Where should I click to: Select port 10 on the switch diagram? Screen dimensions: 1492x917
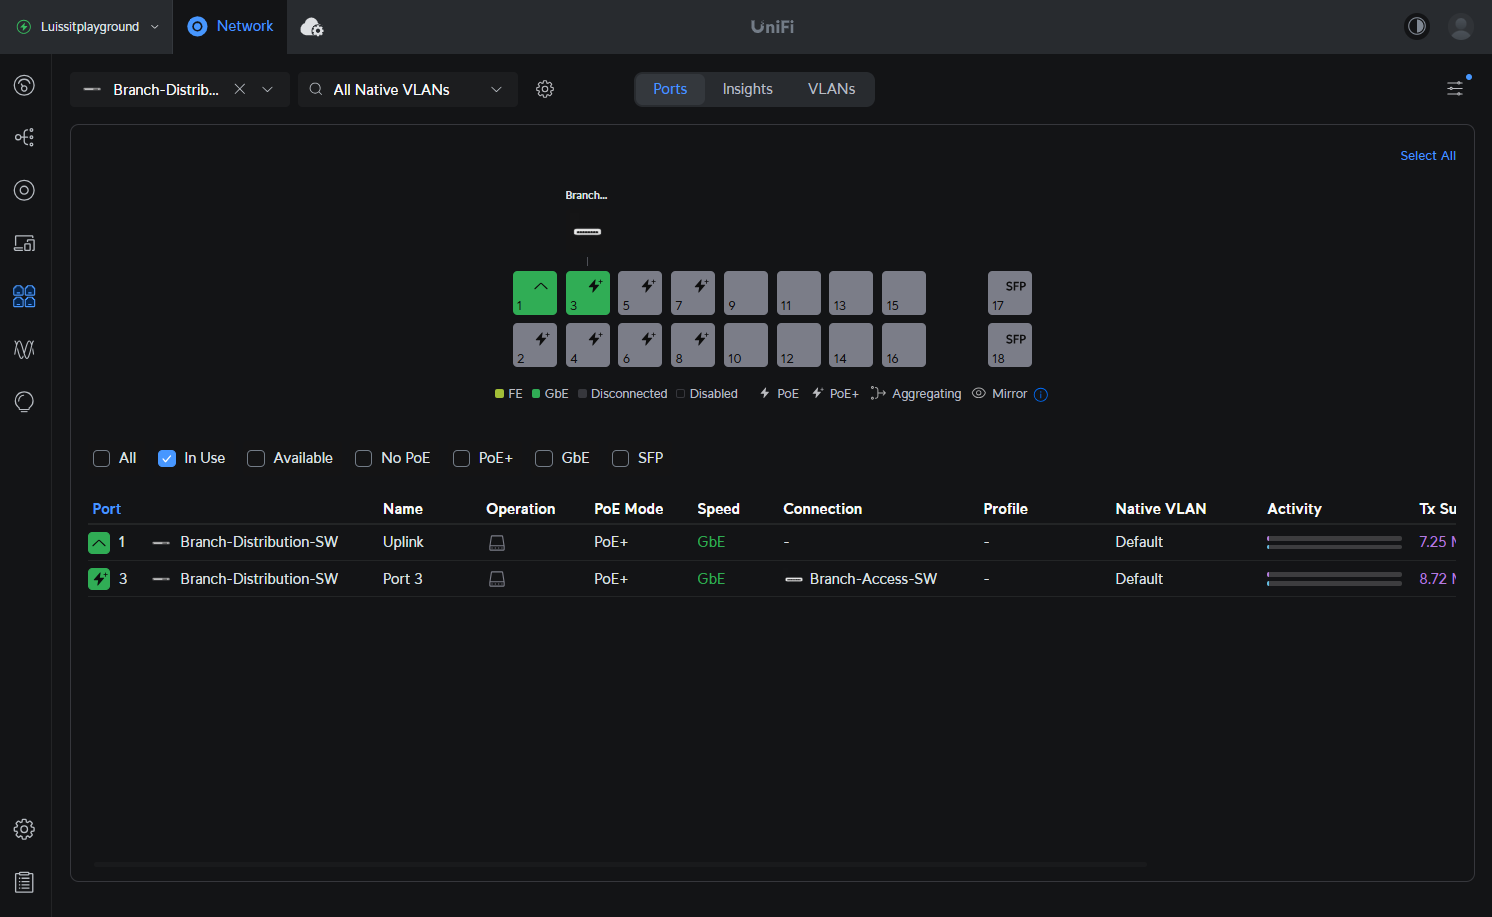coord(746,345)
